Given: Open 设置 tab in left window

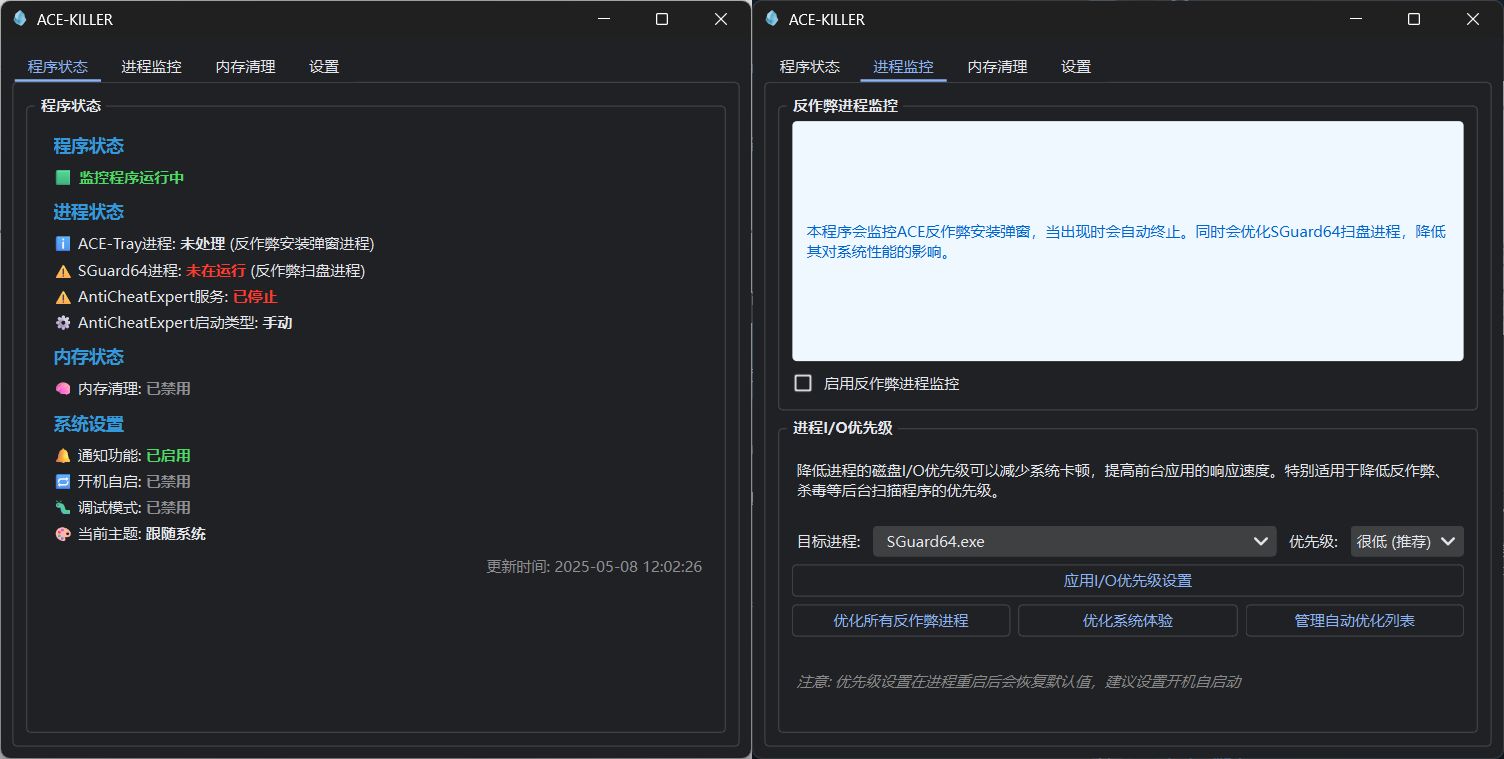Looking at the screenshot, I should (x=324, y=67).
